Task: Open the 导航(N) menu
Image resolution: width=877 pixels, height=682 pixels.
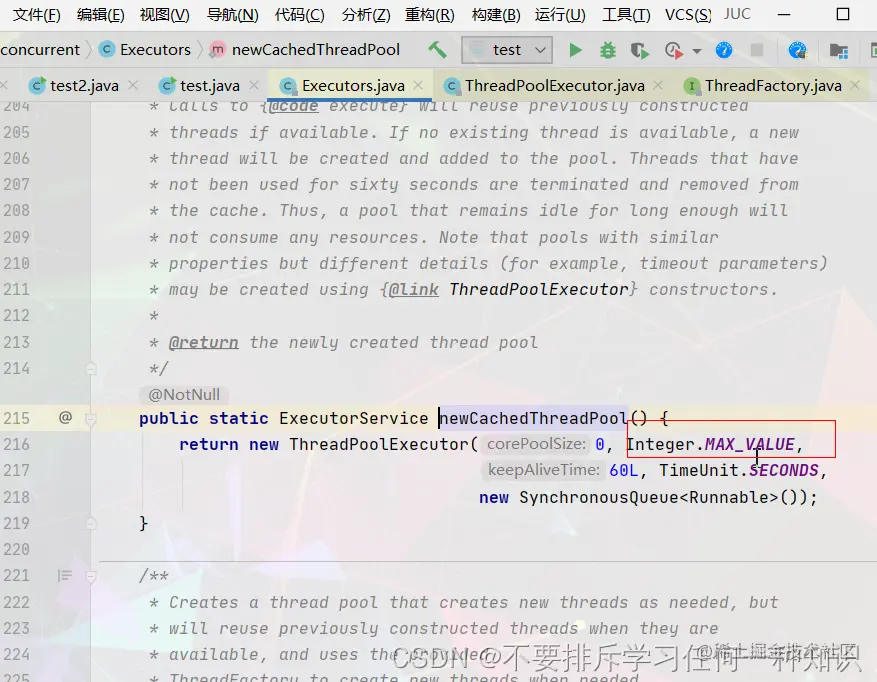Action: 233,15
